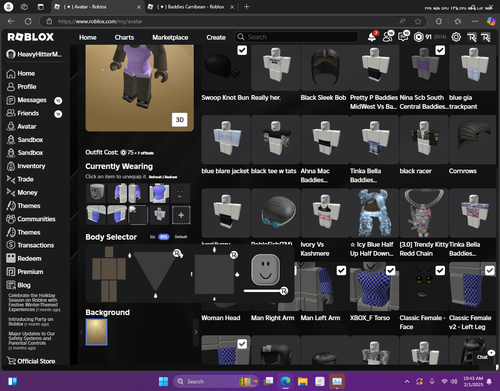Viewport: 500px width, 391px height.
Task: Show next background with right arrow
Action: [x=196, y=332]
